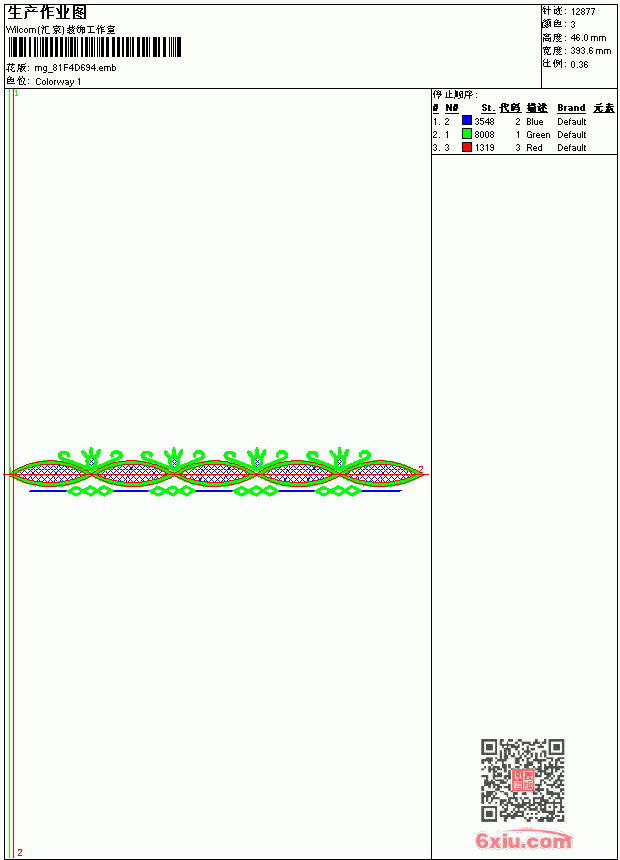The width and height of the screenshot is (620, 860).
Task: Click the red end marker 2 at the design's right tip
Action: coord(421,469)
